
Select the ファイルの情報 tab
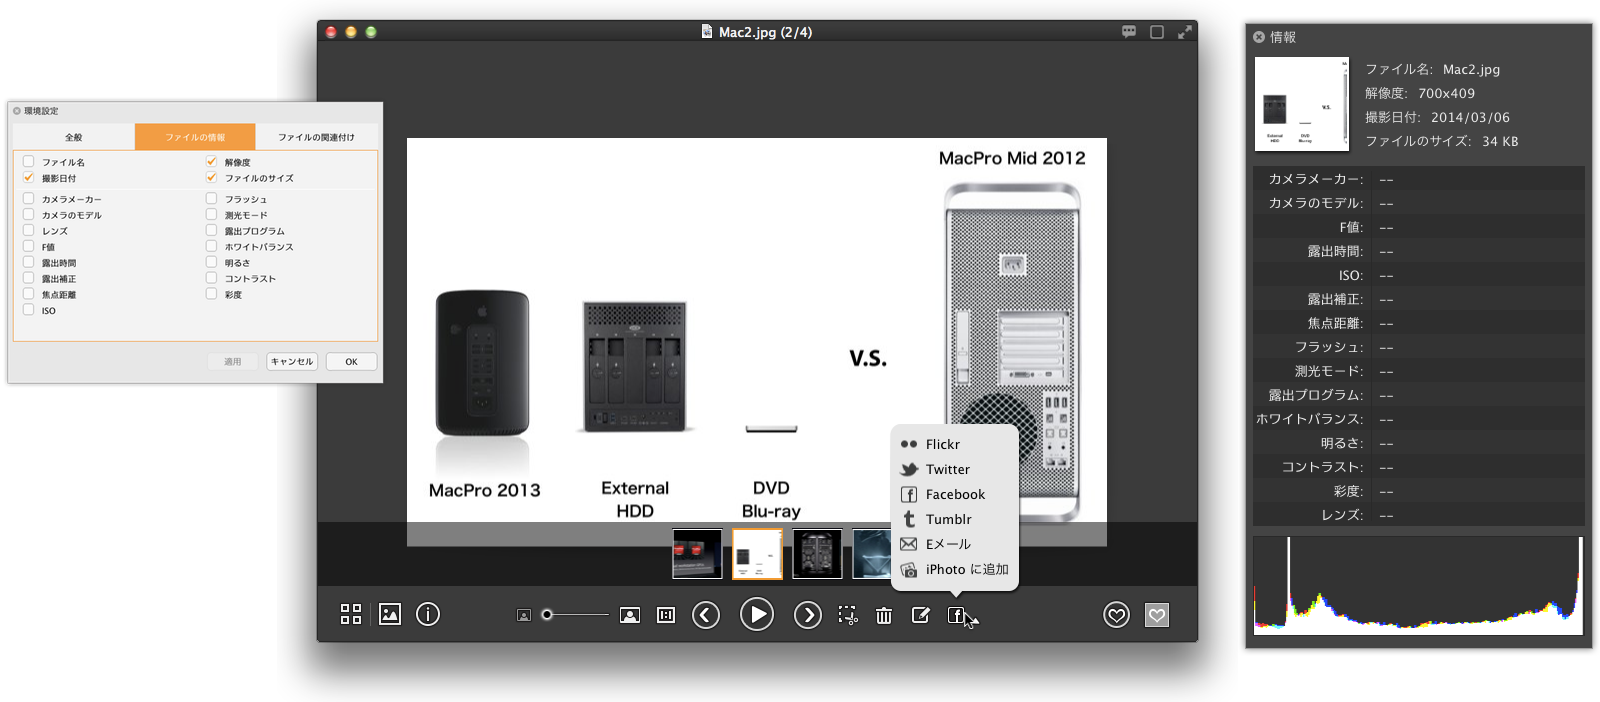(195, 137)
